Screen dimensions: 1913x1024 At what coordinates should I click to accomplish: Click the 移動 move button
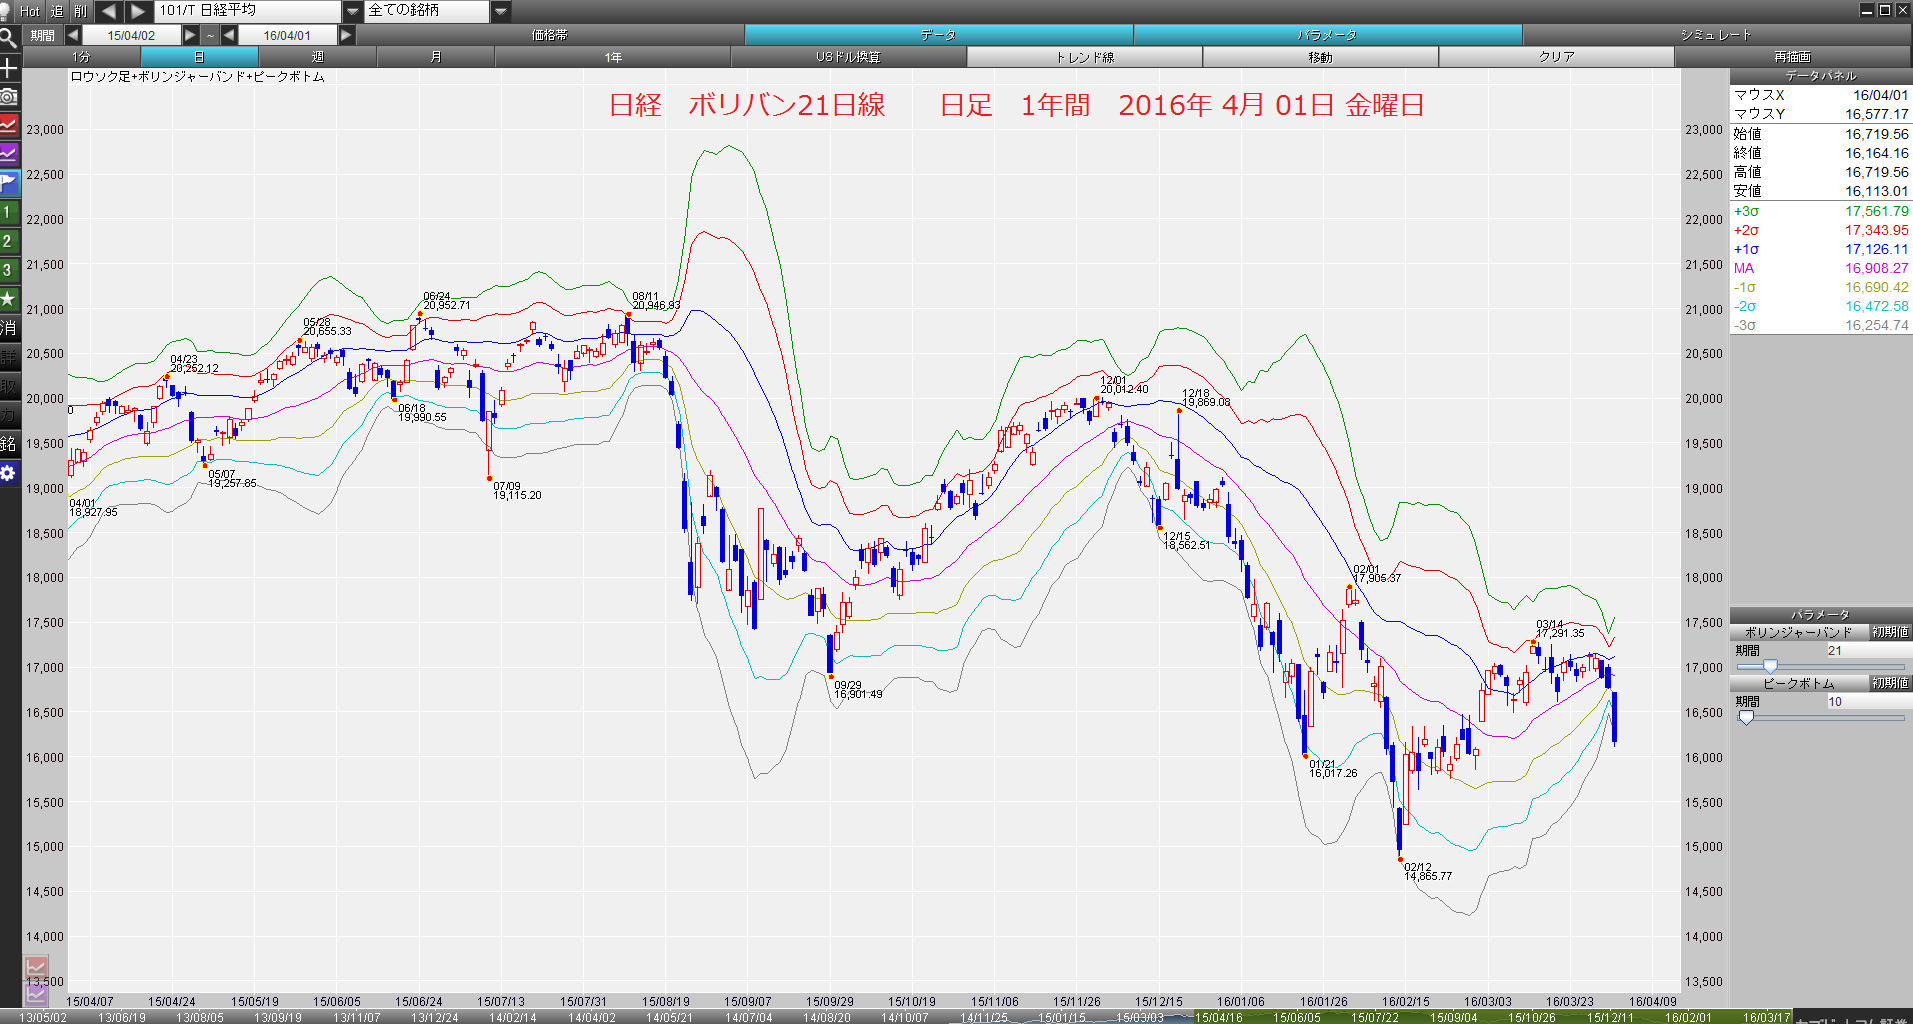[1320, 57]
